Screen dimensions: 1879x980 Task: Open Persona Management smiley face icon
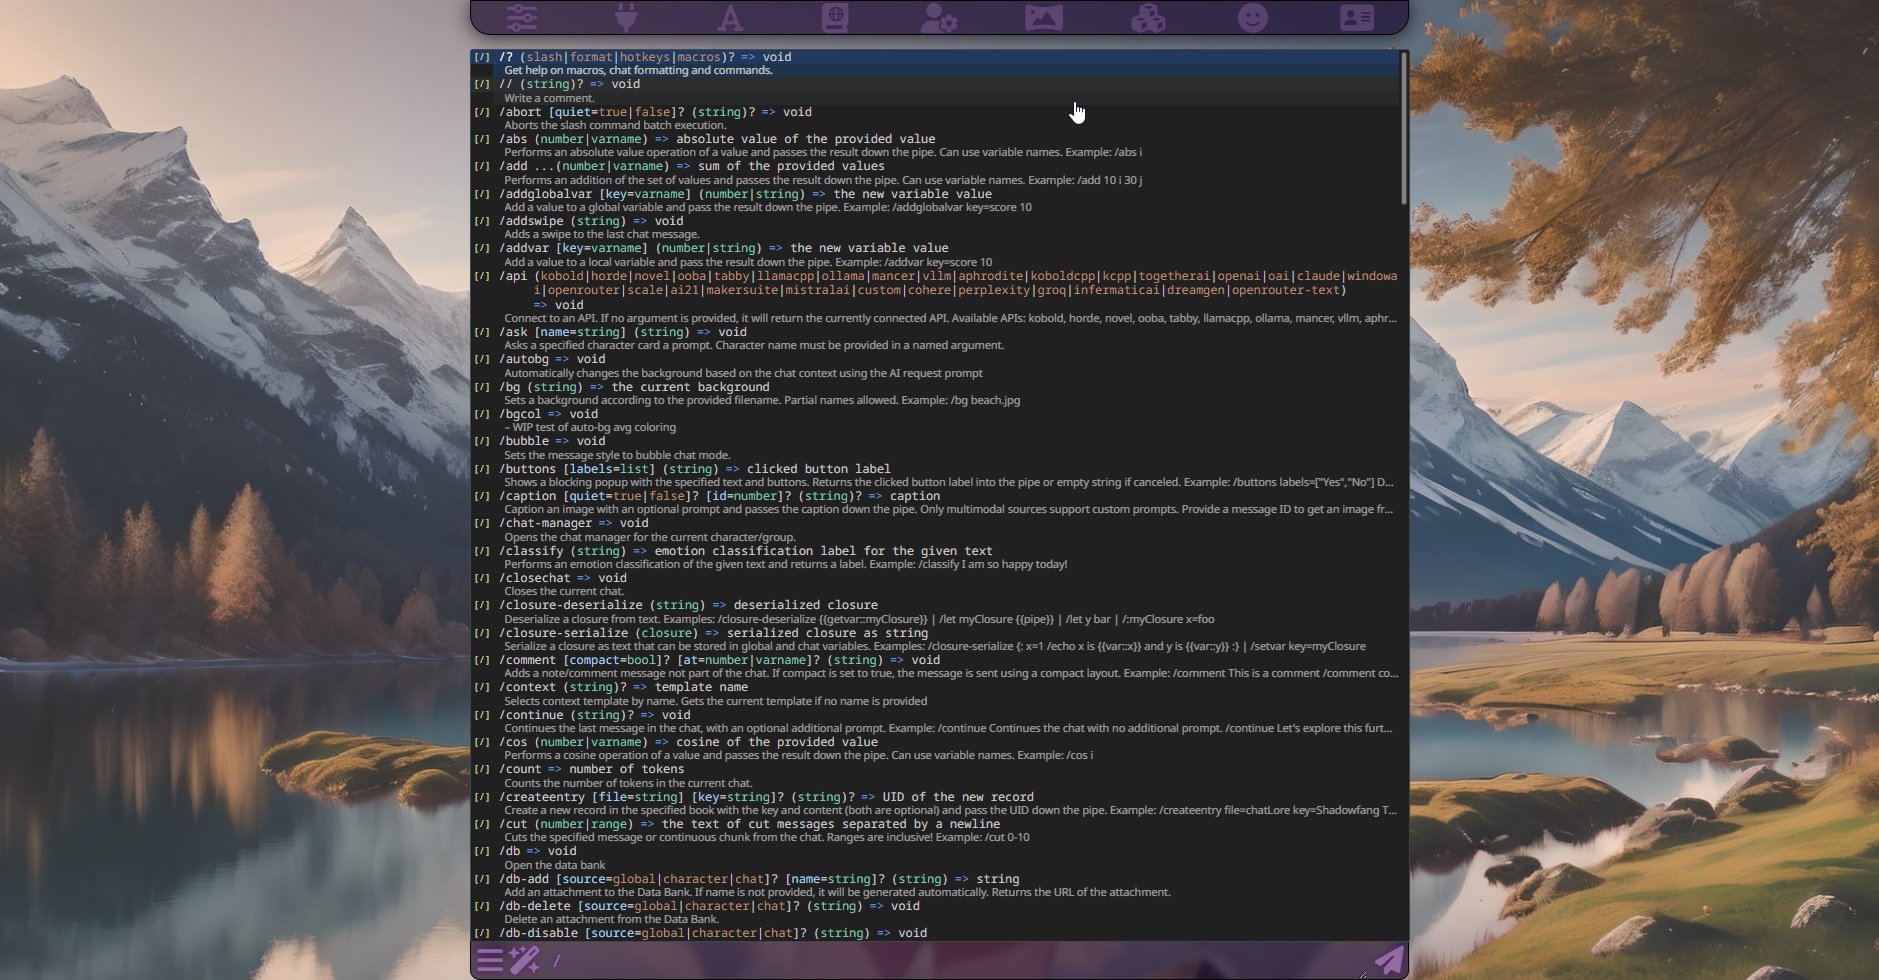pos(1252,17)
